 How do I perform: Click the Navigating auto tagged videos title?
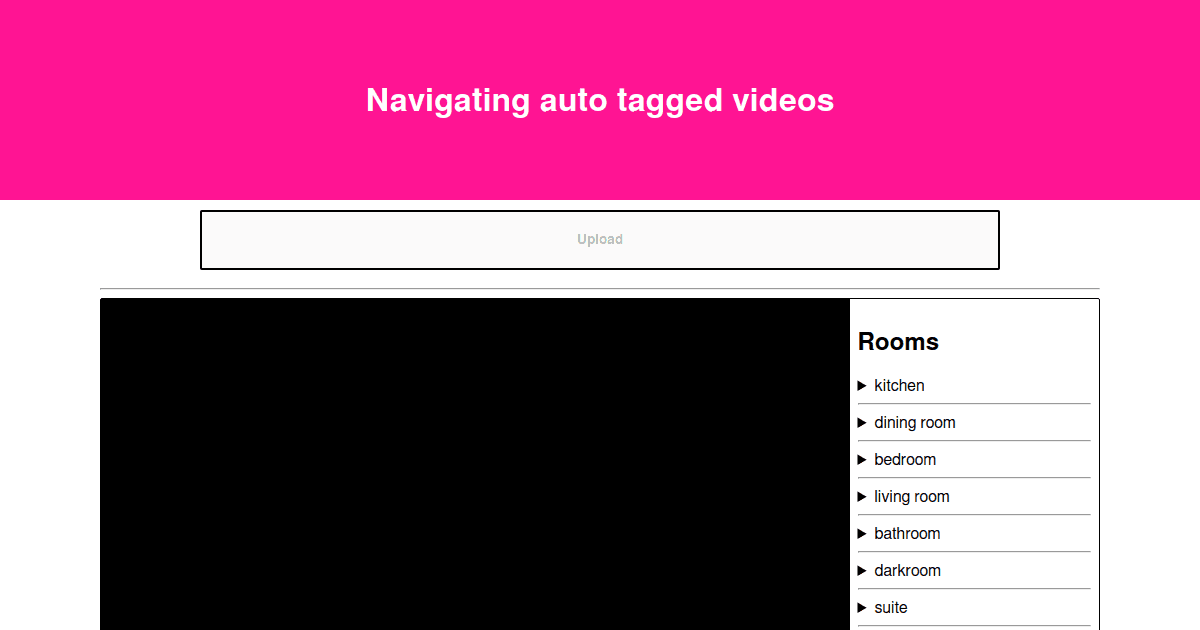[600, 100]
